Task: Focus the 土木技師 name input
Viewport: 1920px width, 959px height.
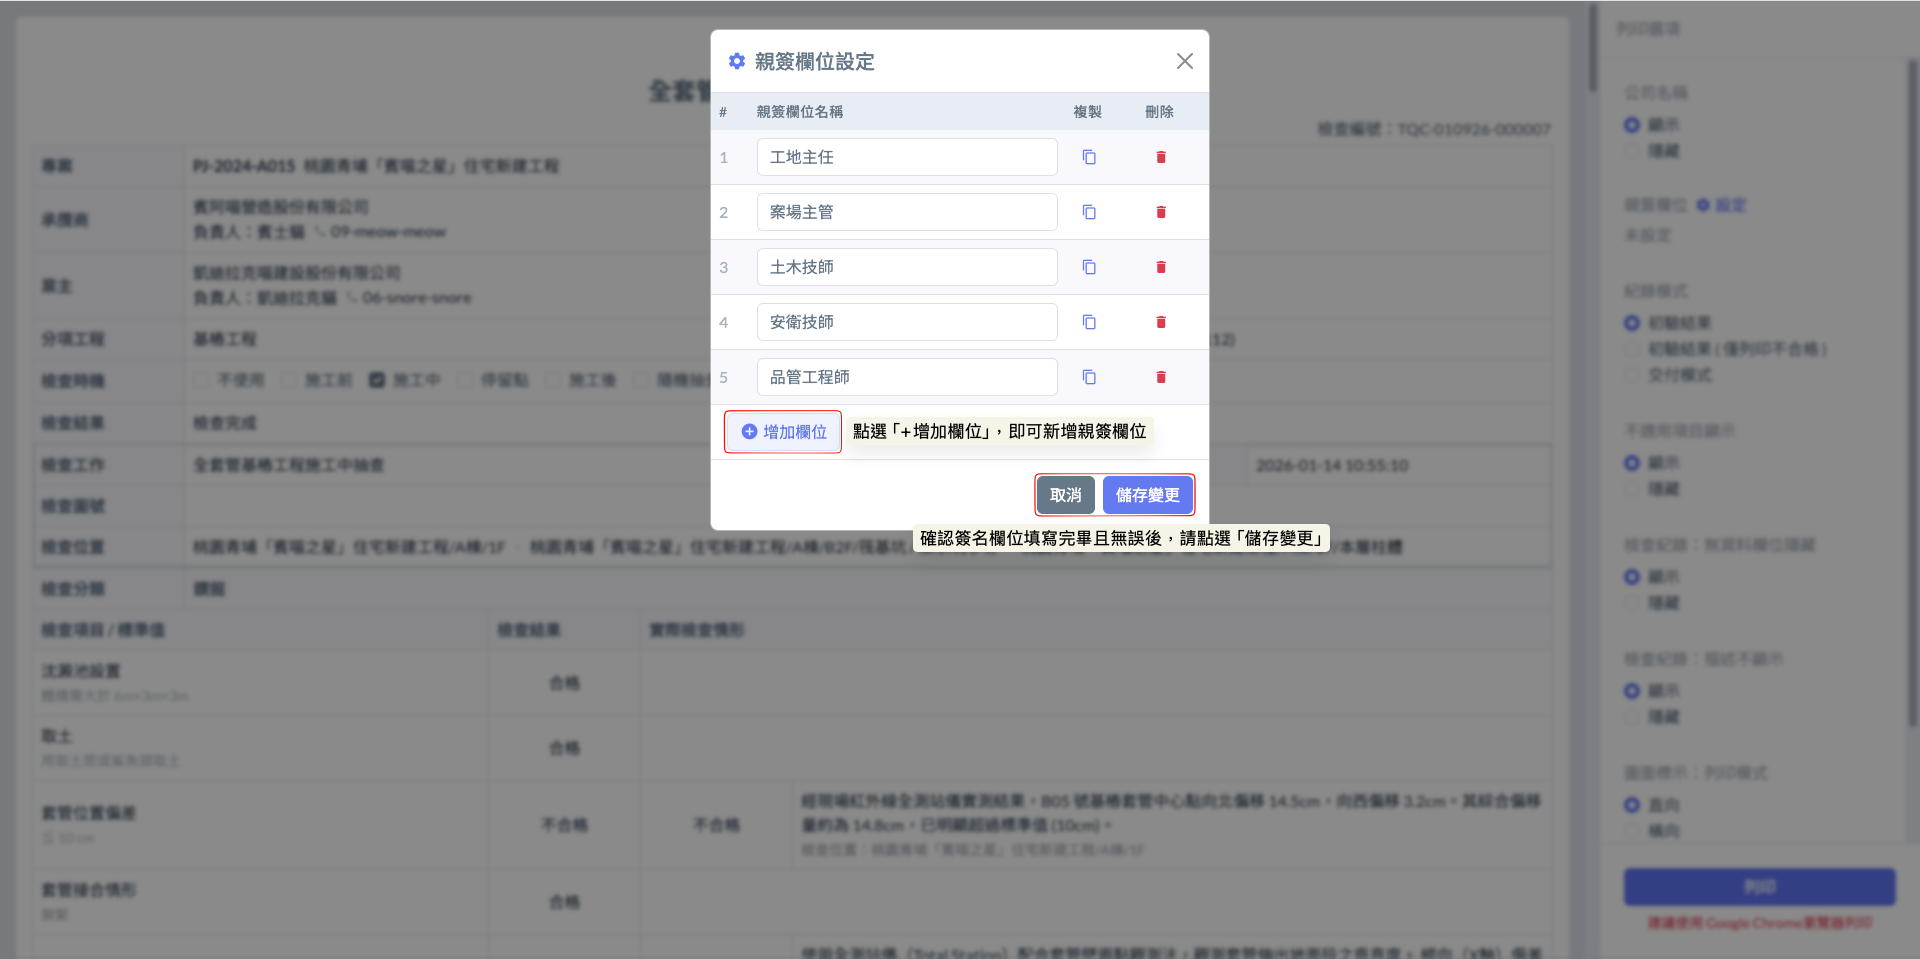Action: [x=906, y=267]
